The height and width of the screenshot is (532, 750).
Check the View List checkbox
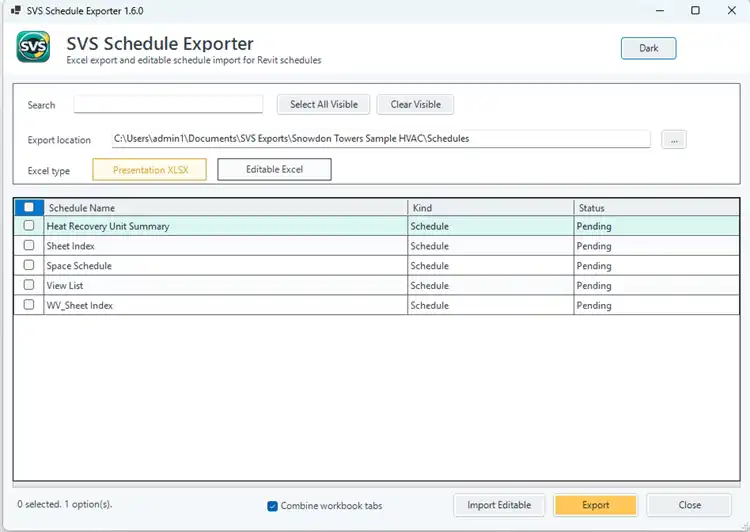pos(29,285)
